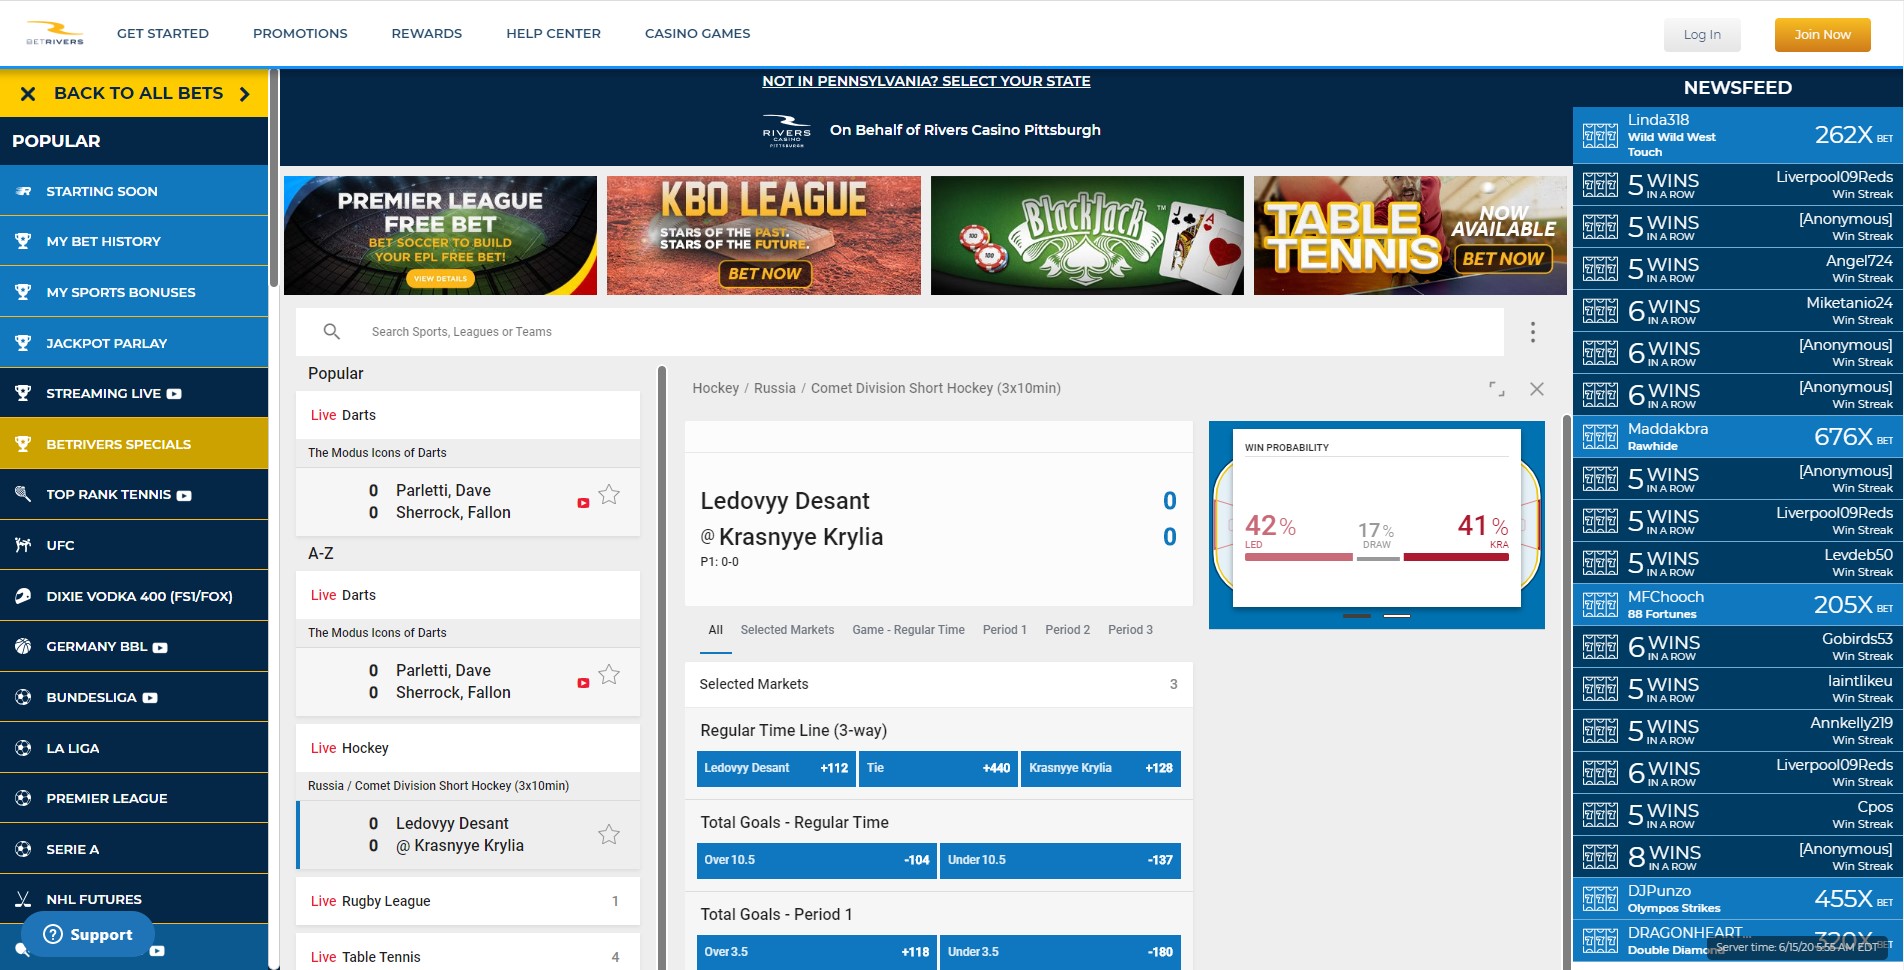Collapse the A-Z Live Darts header
The height and width of the screenshot is (970, 1904).
click(x=468, y=595)
